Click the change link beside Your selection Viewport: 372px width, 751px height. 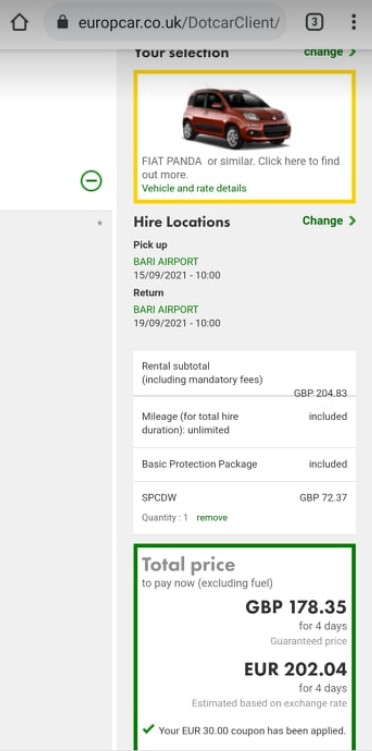(330, 52)
